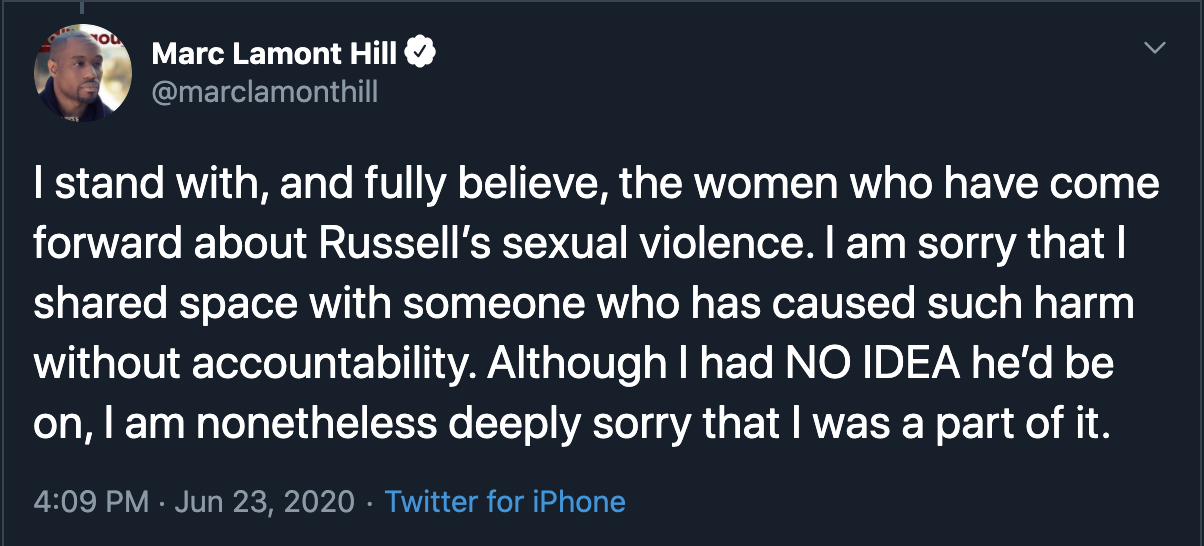Click the @marclamonthill handle
1204x546 pixels.
pos(265,93)
